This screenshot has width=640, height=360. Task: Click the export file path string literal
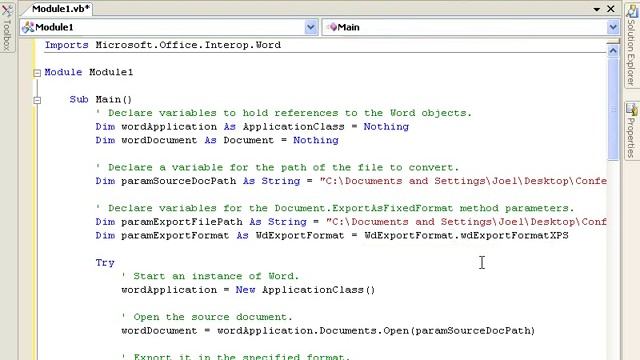tap(466, 222)
